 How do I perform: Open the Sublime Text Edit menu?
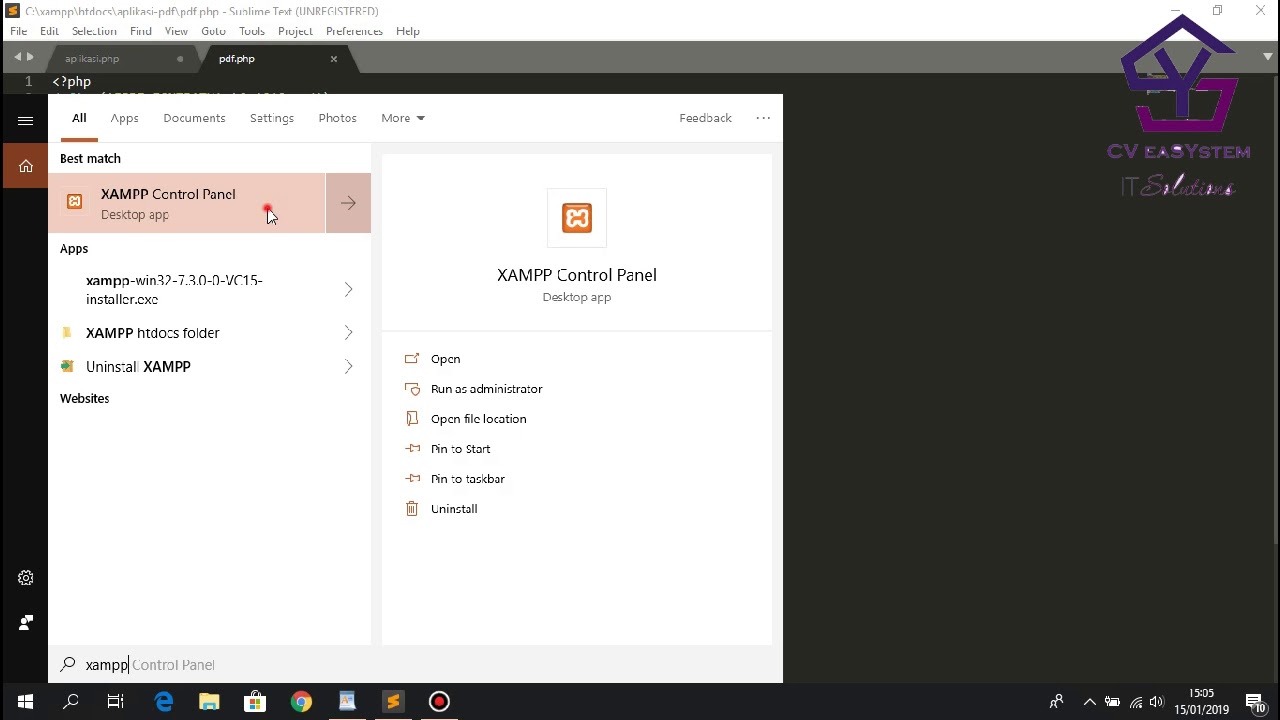pos(49,31)
